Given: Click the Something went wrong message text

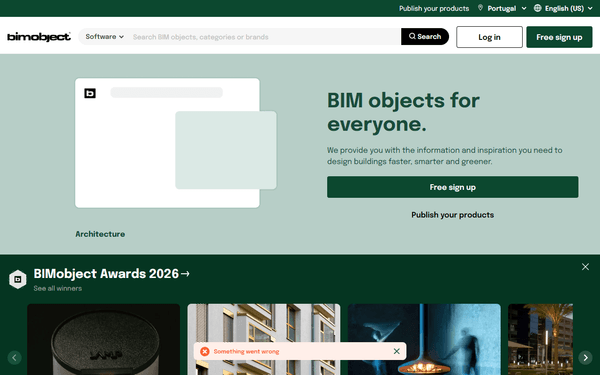Looking at the screenshot, I should pos(246,351).
